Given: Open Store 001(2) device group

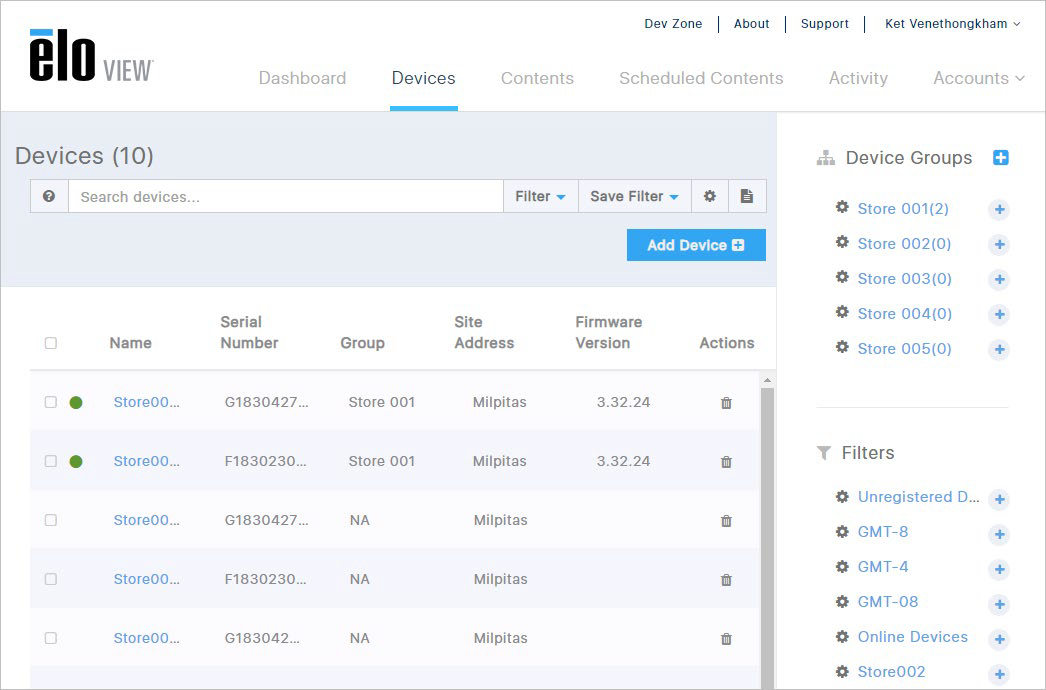Looking at the screenshot, I should (x=903, y=209).
